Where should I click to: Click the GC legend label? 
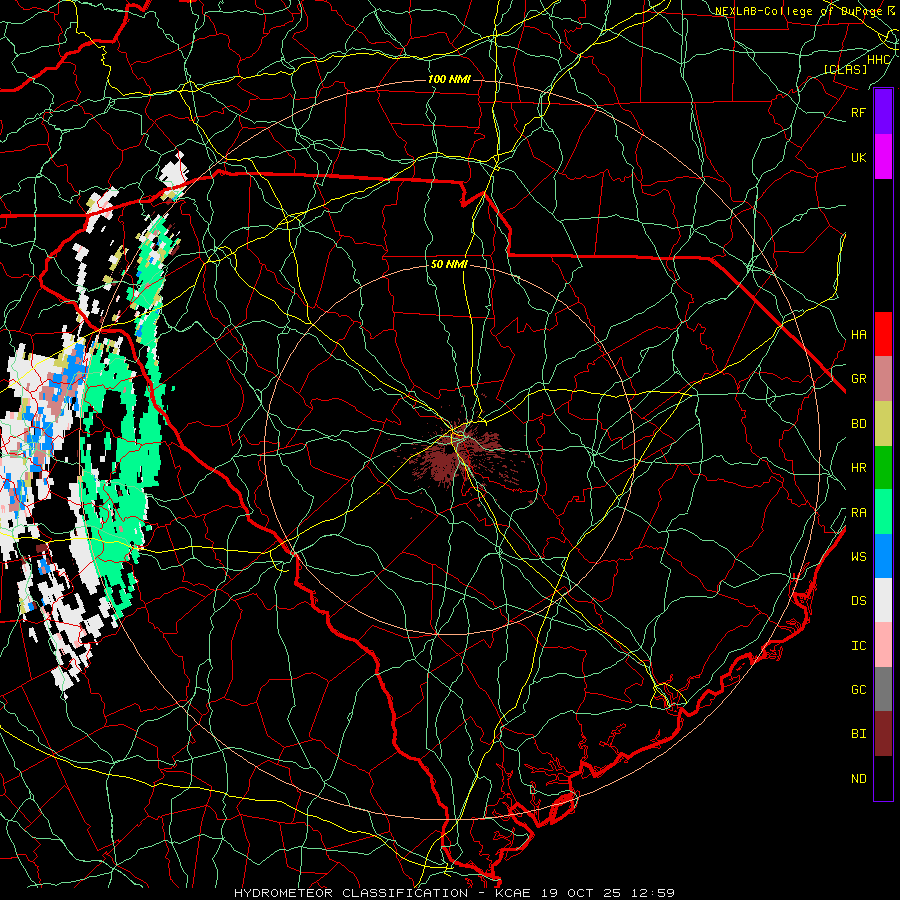coord(858,690)
